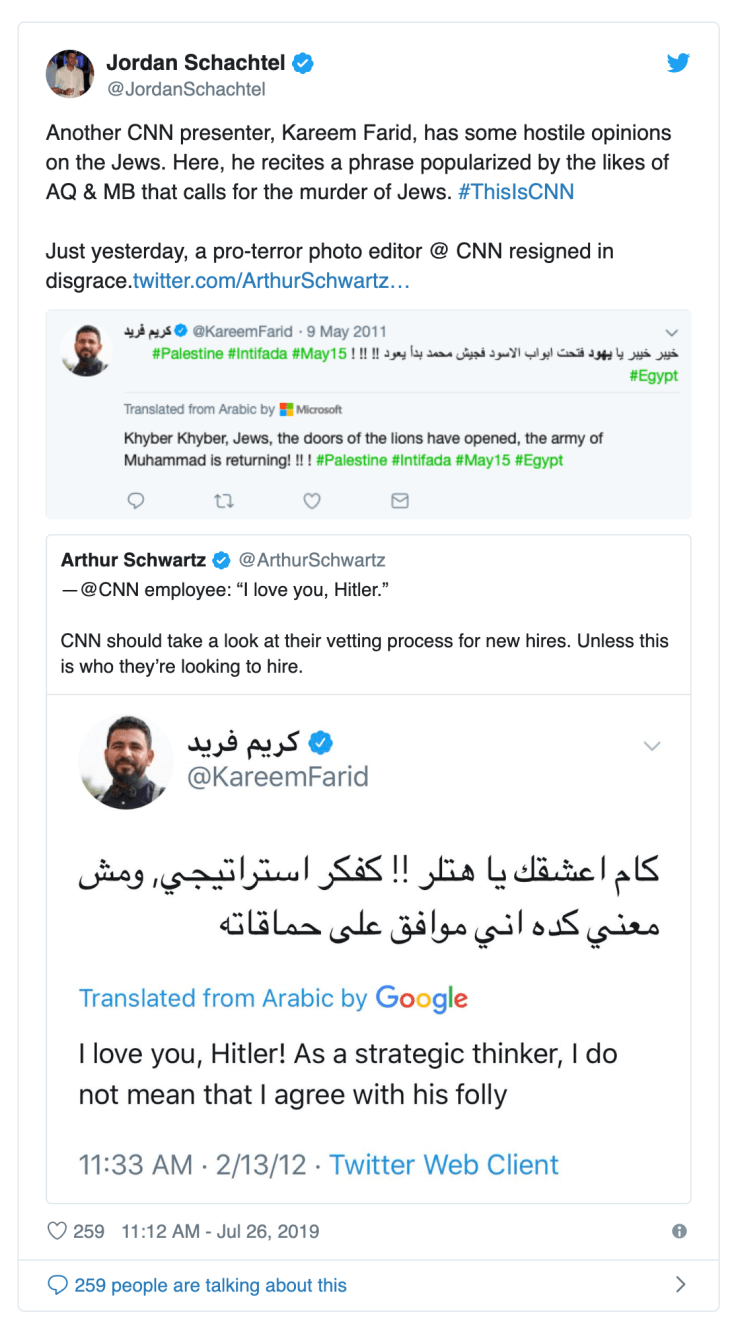Click the Google logo next to Translated from Arabic
The width and height of the screenshot is (736, 1328).
(x=422, y=998)
